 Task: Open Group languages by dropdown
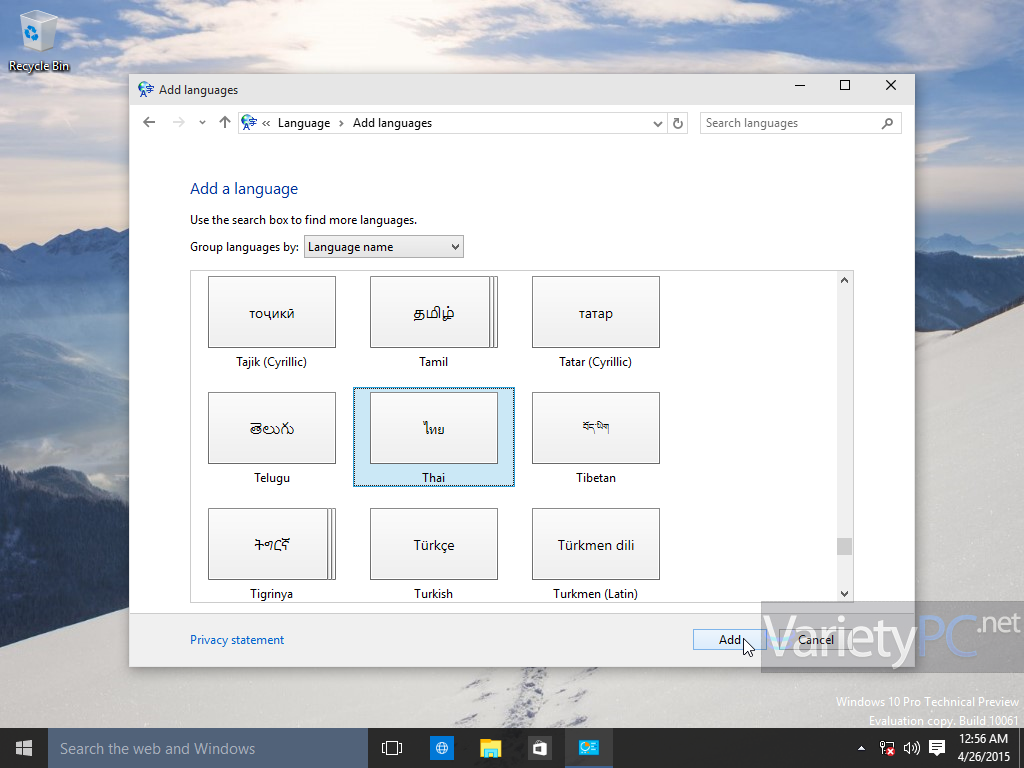(x=384, y=247)
